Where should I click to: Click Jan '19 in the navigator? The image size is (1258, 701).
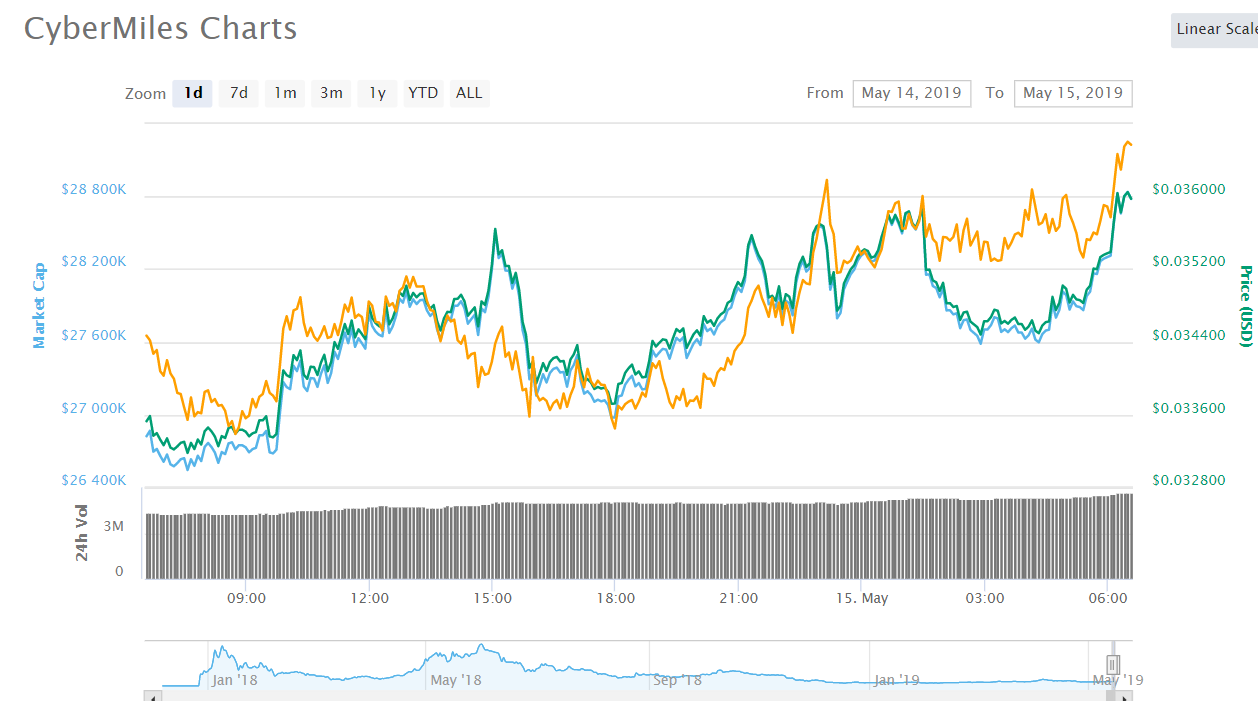(x=897, y=681)
